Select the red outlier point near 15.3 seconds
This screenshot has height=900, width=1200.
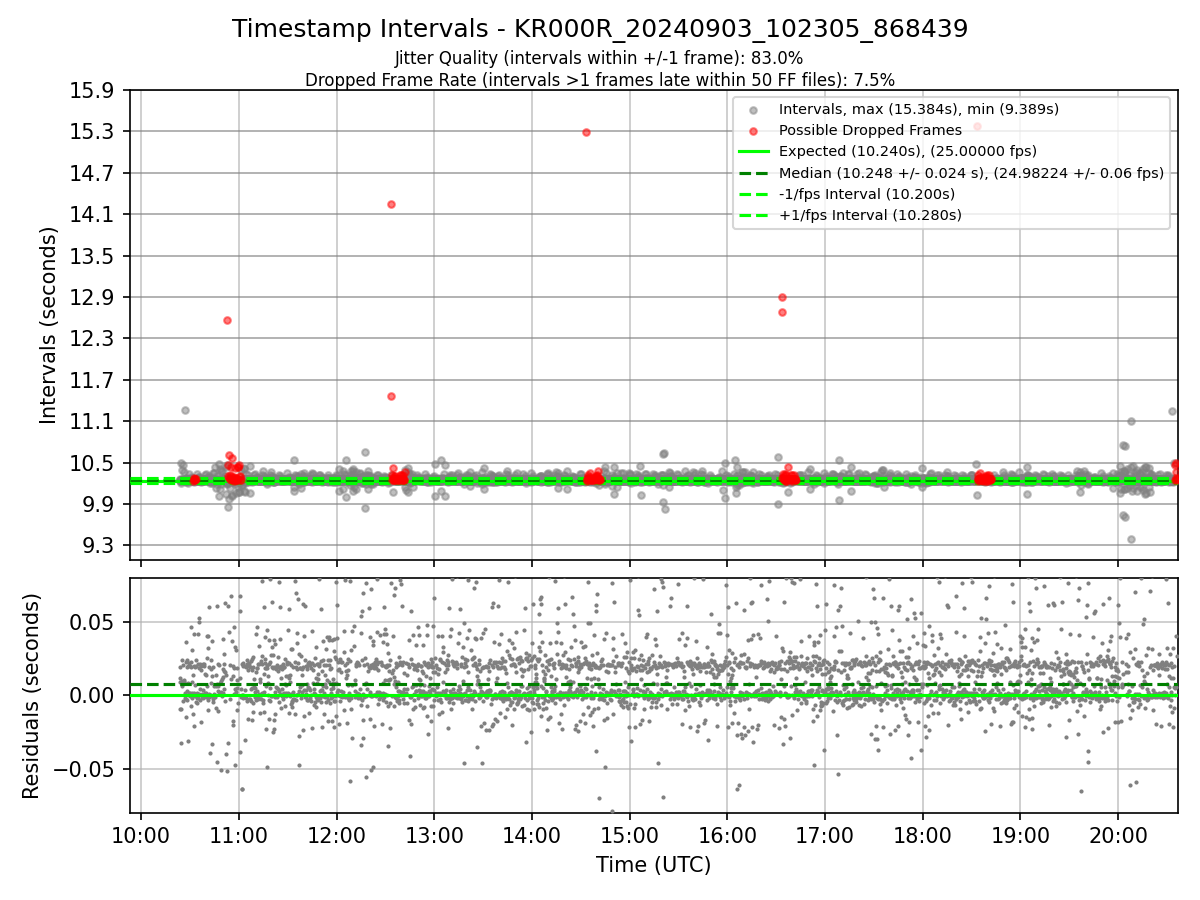point(586,132)
